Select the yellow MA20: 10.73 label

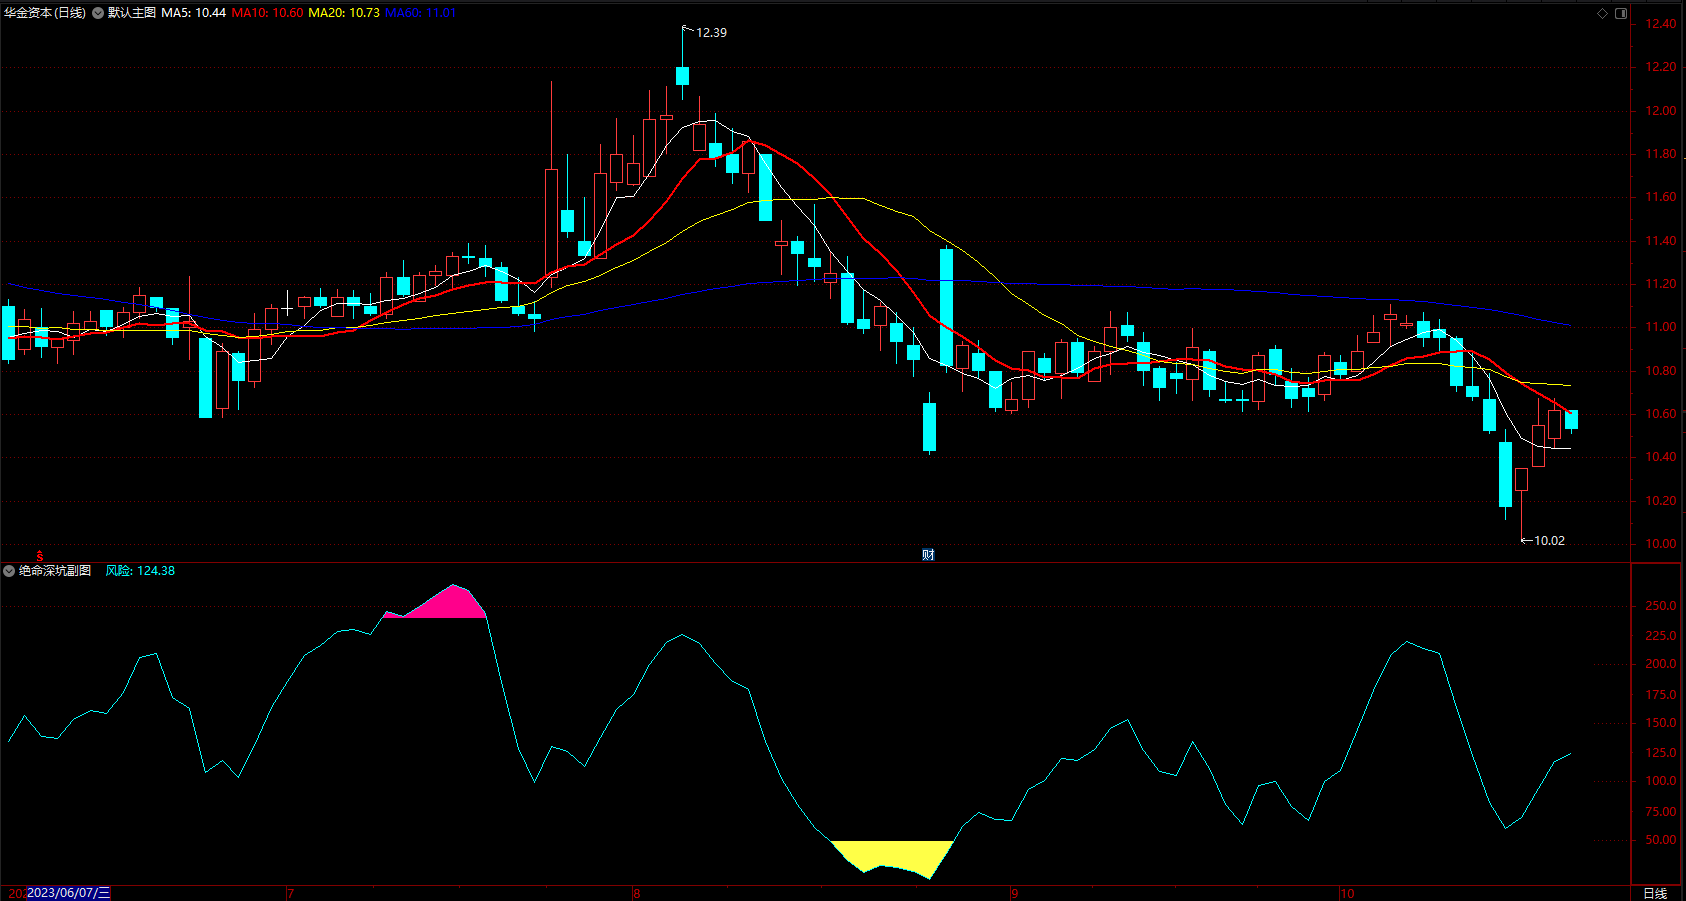pos(344,13)
